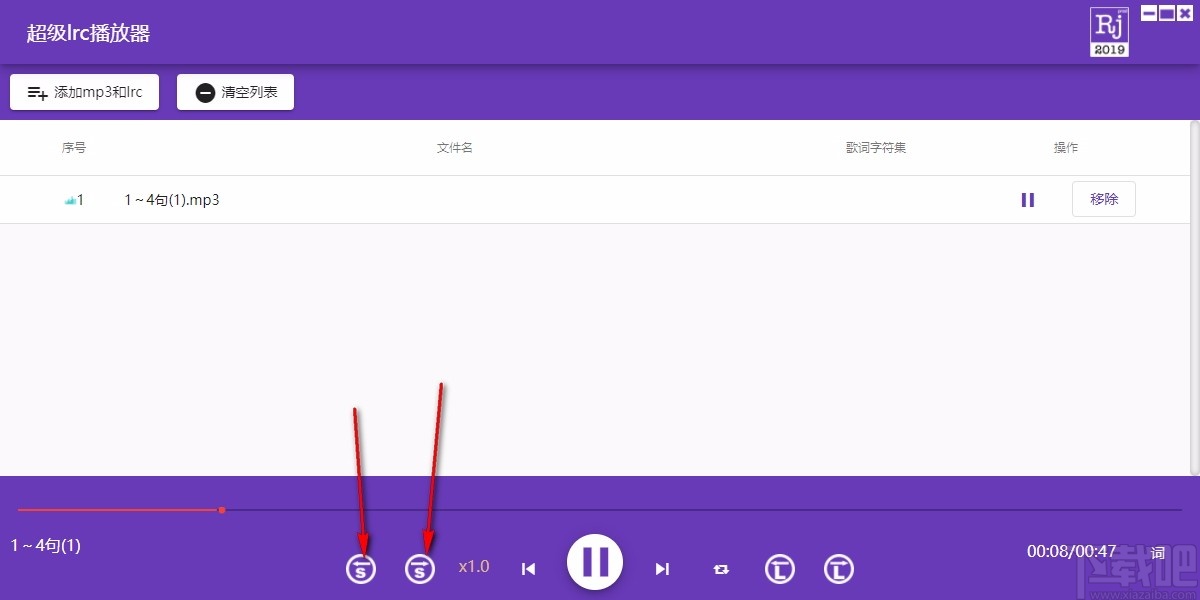This screenshot has width=1200, height=600.
Task: Click the 歌词字符集 column header
Action: tap(876, 148)
